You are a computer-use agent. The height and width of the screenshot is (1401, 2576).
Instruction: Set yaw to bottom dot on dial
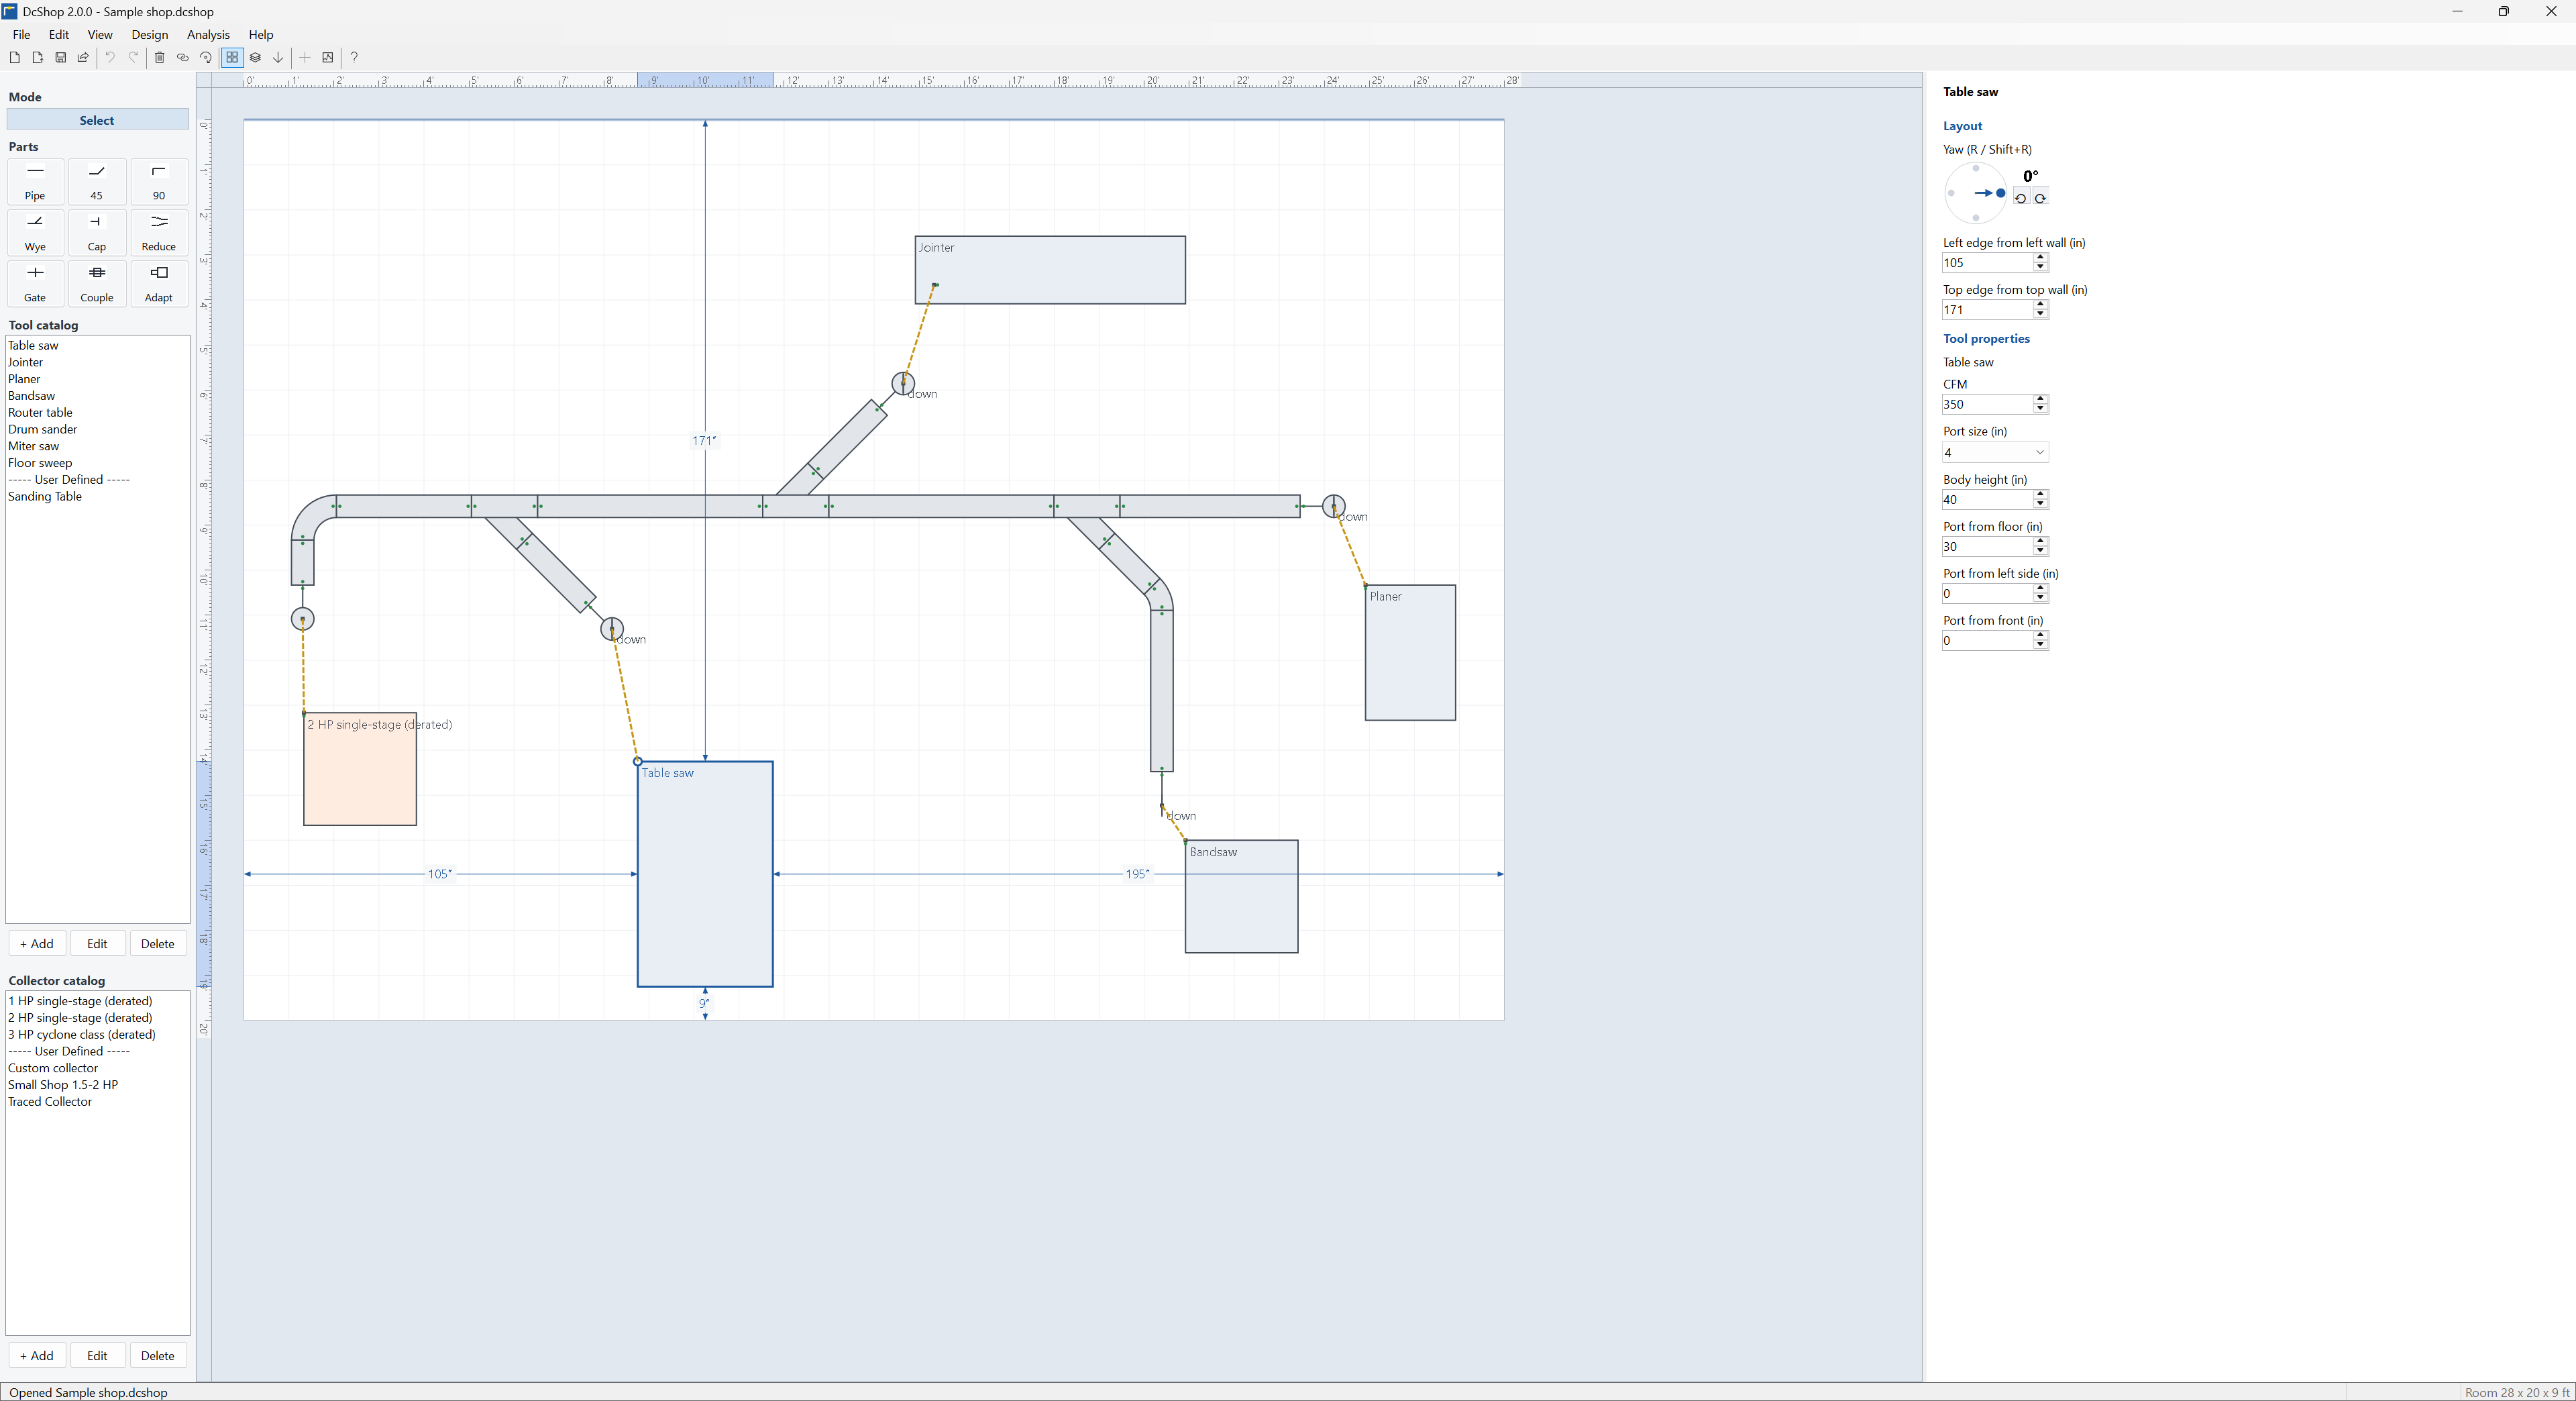[1975, 217]
